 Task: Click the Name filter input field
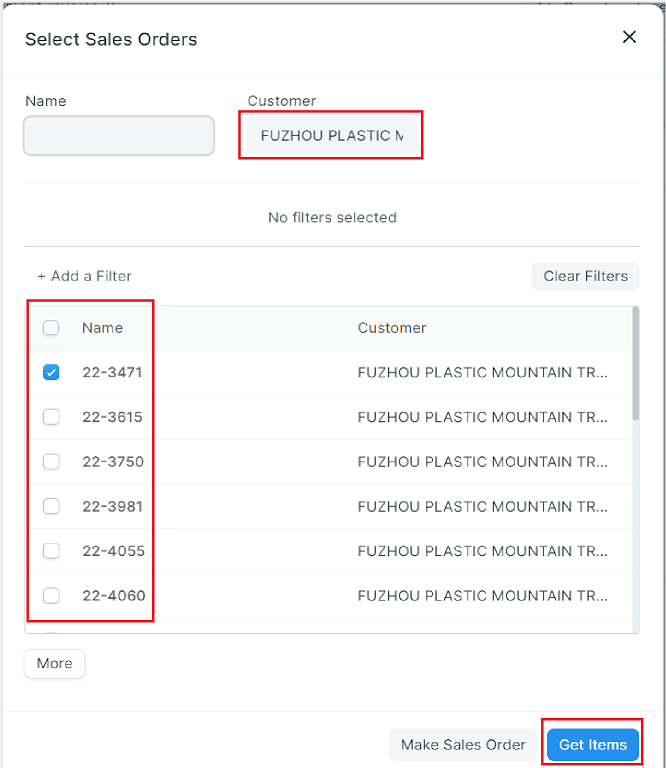point(119,136)
